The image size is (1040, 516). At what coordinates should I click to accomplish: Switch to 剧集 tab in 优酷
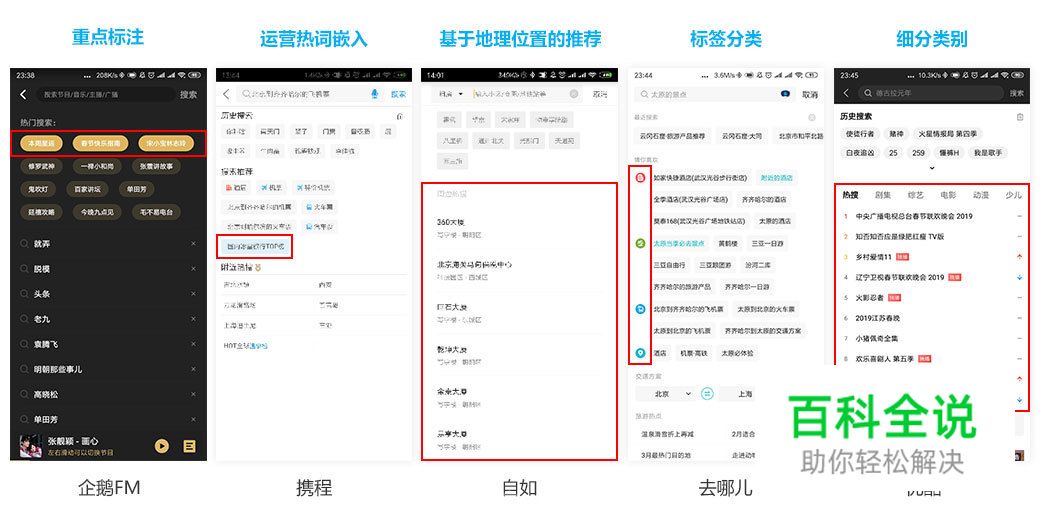pyautogui.click(x=883, y=195)
